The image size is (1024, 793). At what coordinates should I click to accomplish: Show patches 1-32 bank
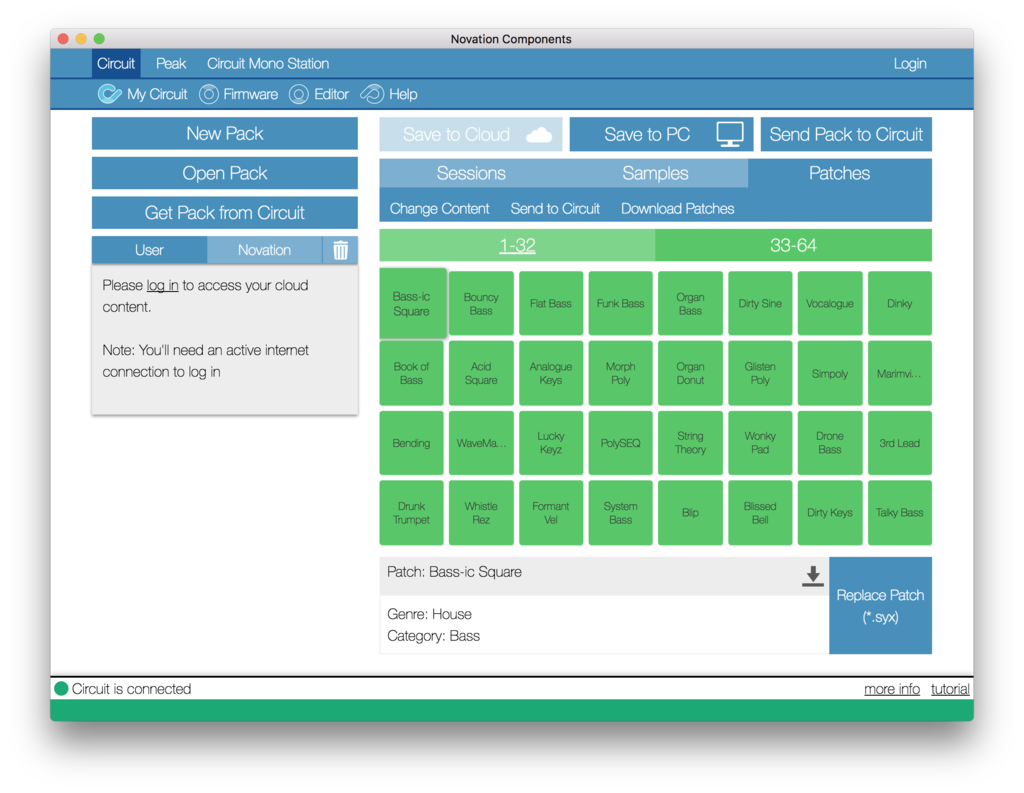[517, 246]
